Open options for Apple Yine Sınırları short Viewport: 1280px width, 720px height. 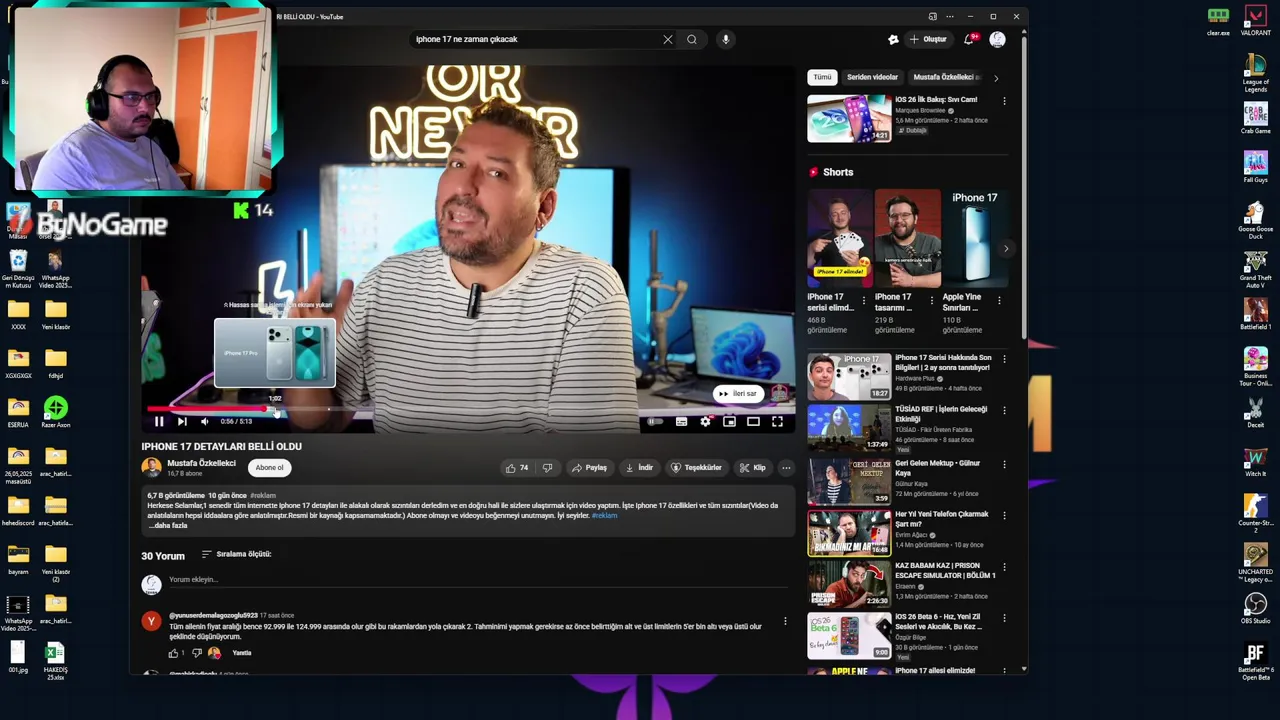(x=999, y=300)
